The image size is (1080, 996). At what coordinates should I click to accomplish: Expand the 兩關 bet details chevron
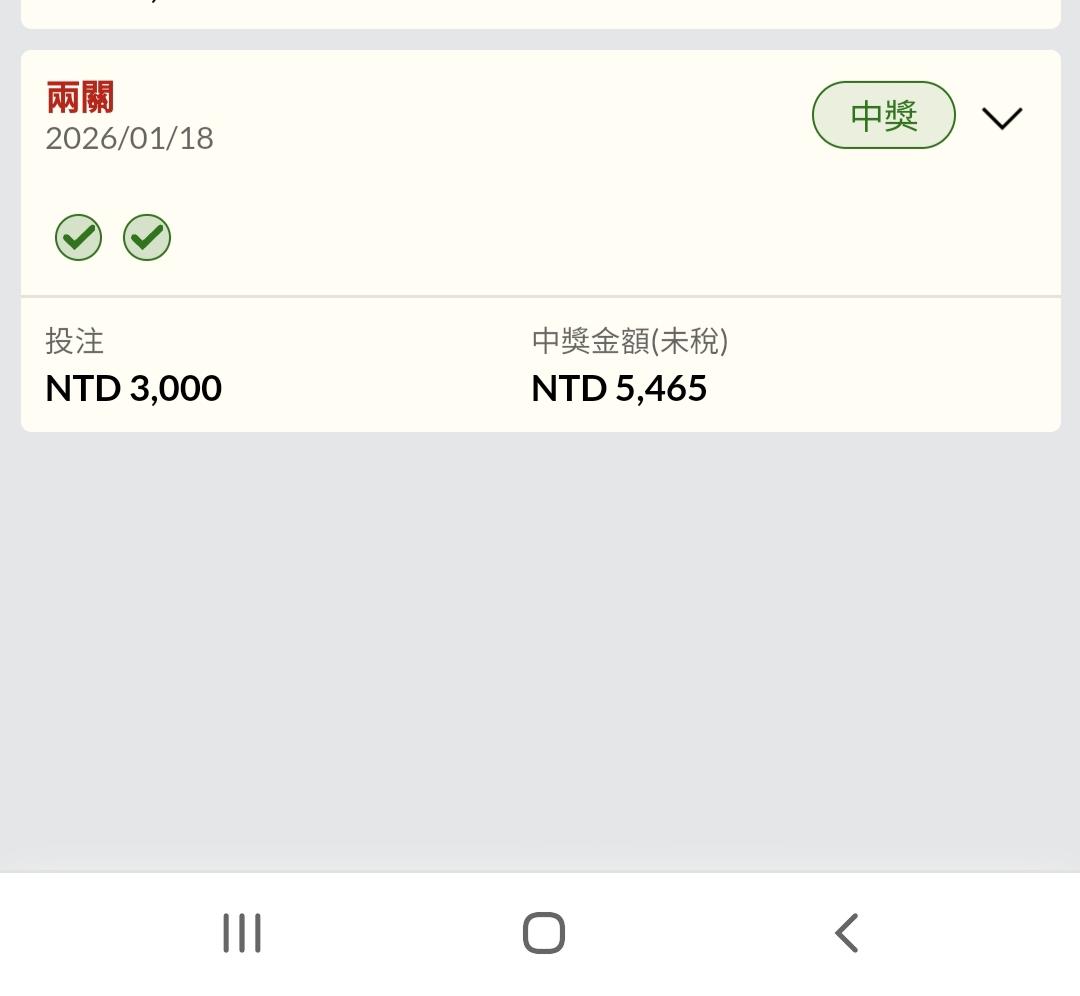pyautogui.click(x=1001, y=118)
